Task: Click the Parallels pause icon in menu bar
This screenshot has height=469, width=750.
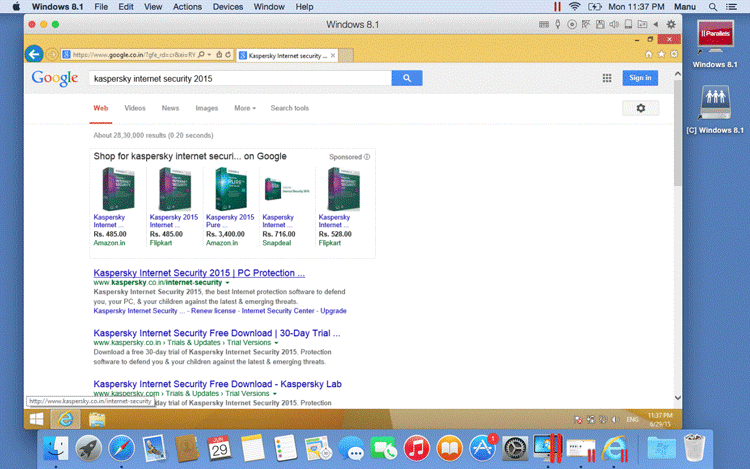Action: [557, 7]
